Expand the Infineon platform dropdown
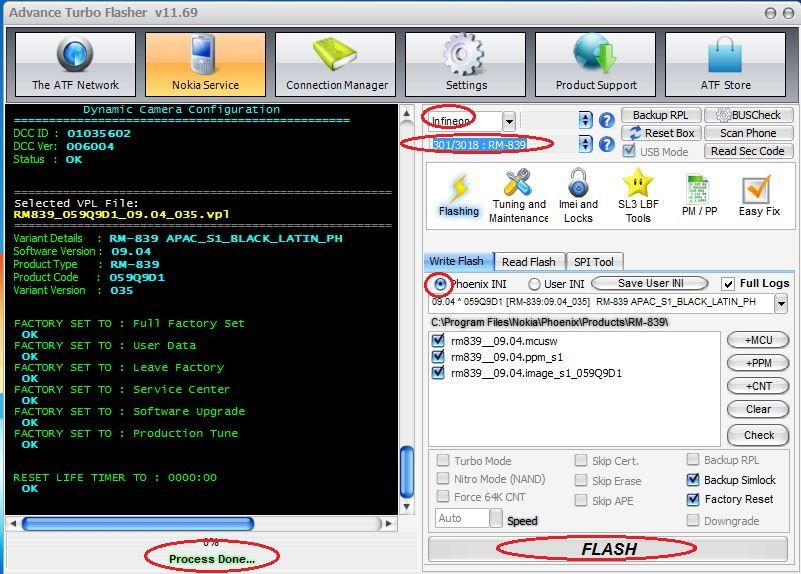 pos(509,121)
